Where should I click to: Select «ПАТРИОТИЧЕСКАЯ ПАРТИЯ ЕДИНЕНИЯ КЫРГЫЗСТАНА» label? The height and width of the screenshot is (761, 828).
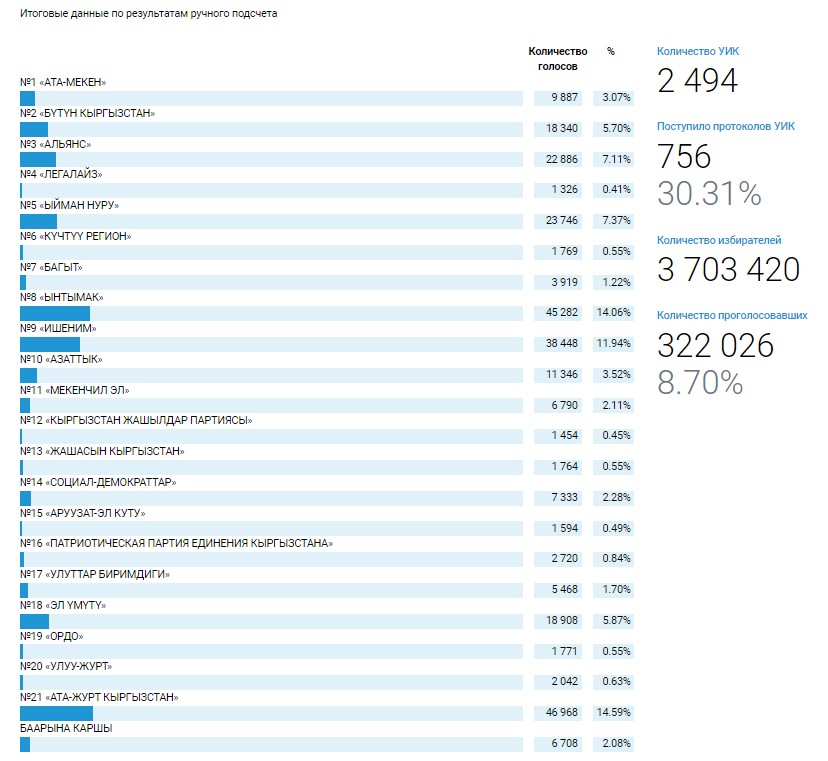coord(176,543)
